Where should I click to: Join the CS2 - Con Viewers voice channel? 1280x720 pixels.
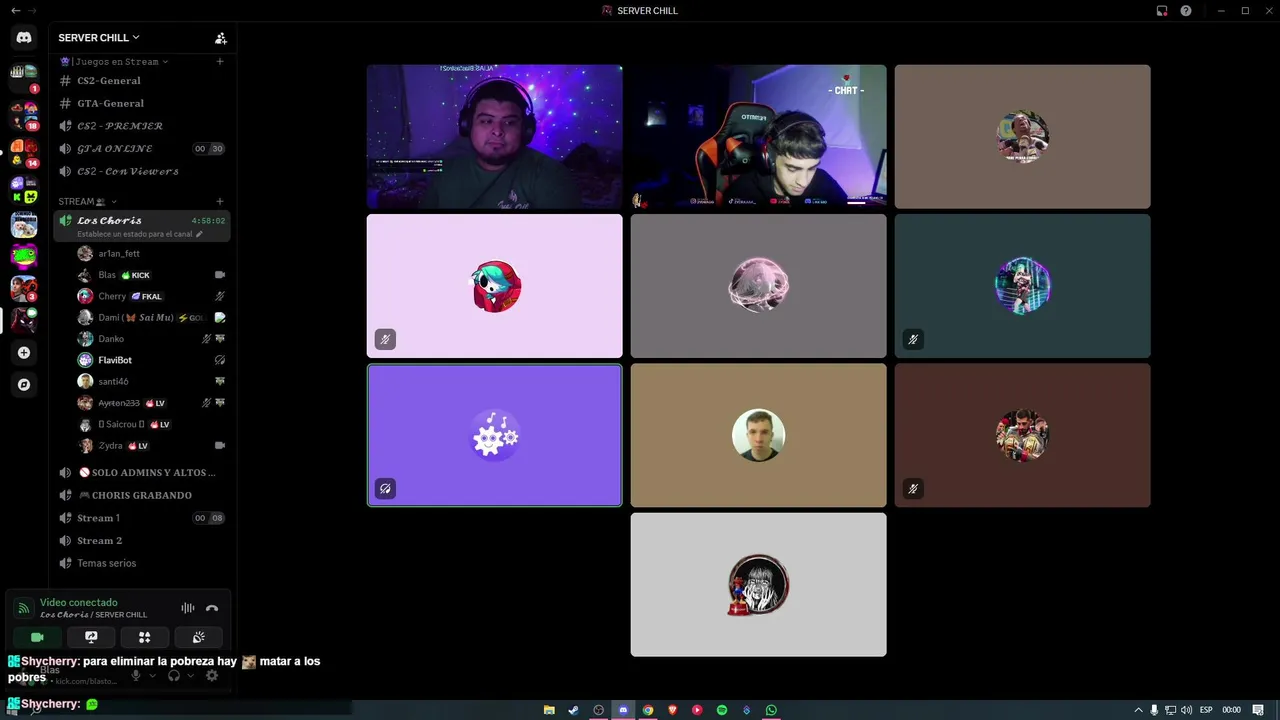pos(141,171)
